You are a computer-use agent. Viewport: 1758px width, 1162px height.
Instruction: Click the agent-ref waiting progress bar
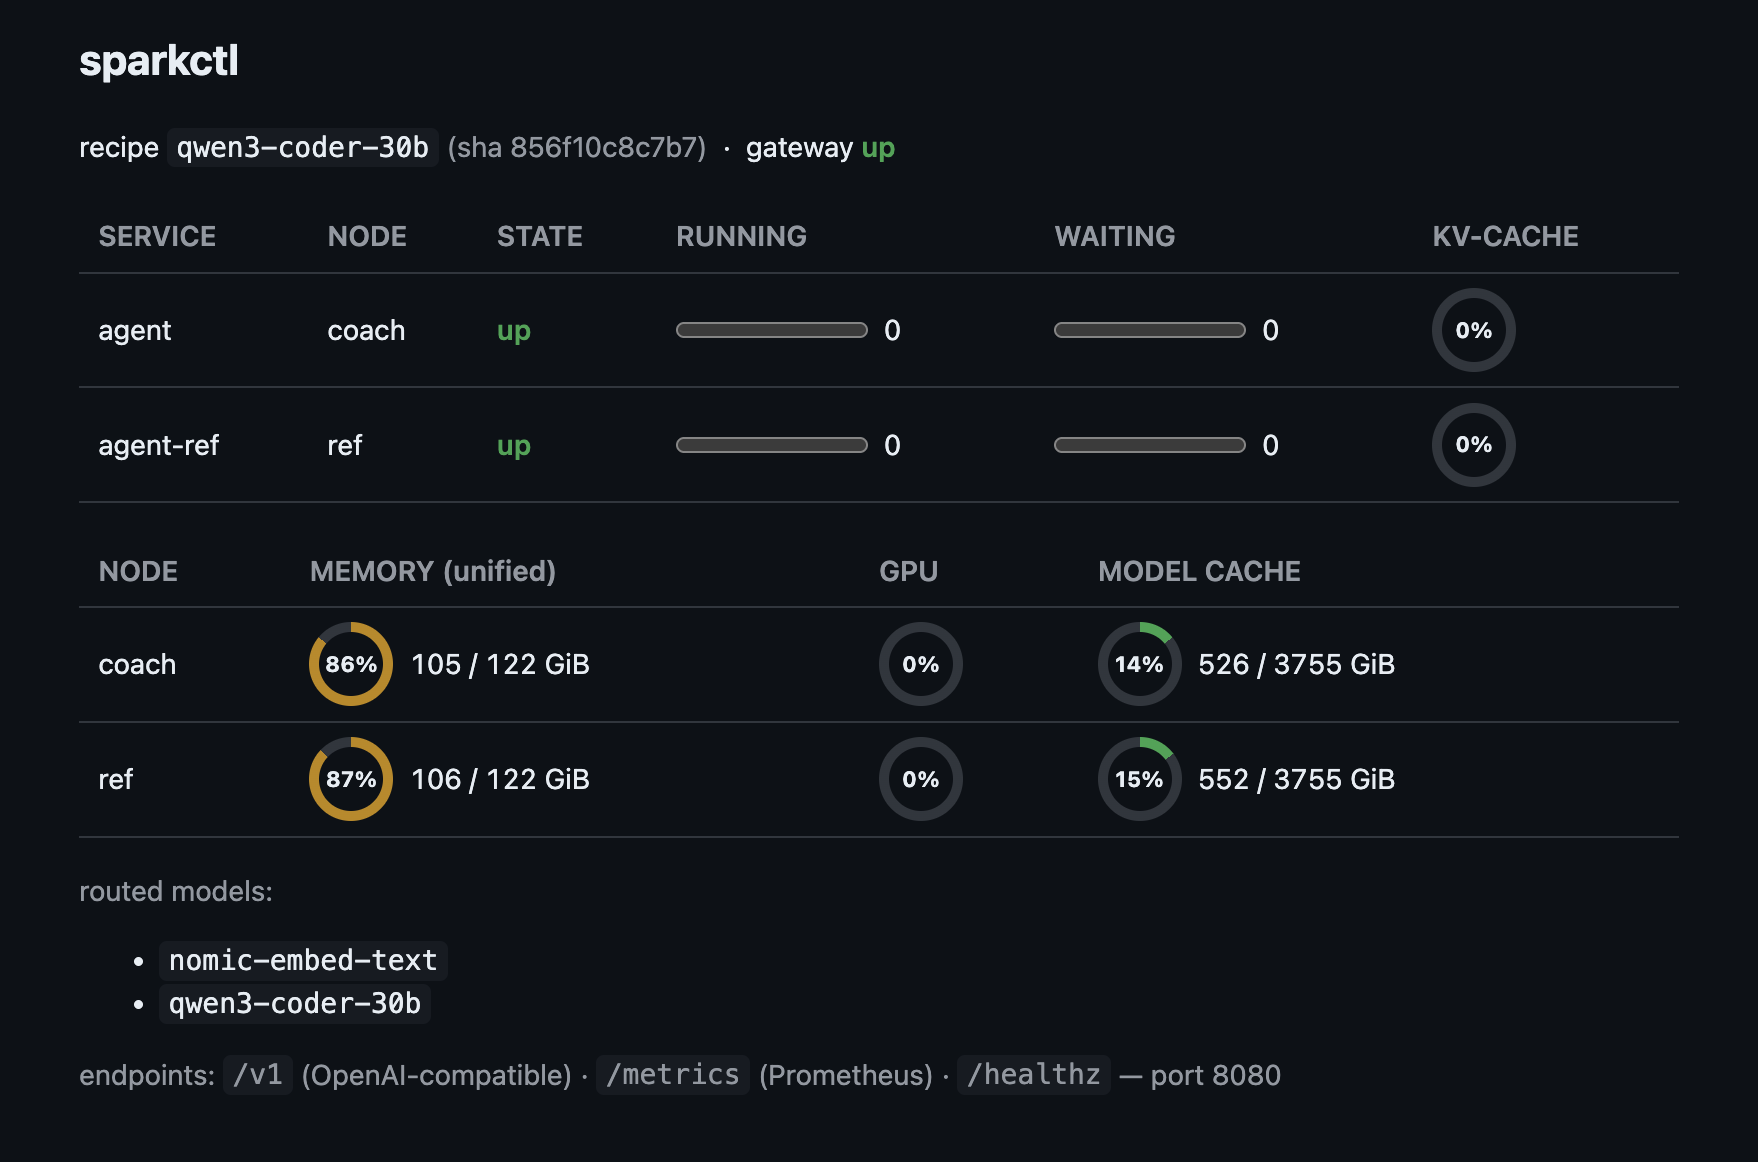[1149, 445]
